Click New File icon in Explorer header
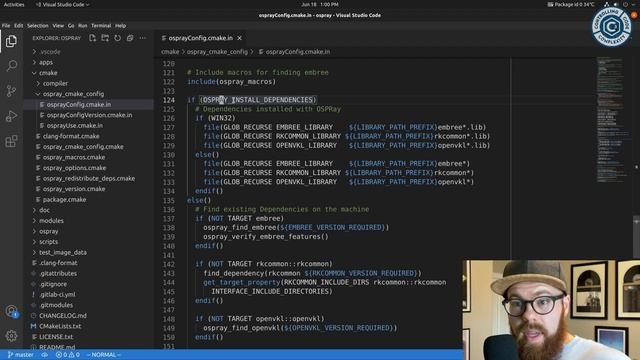Screen dimensions: 640x360 93,38
